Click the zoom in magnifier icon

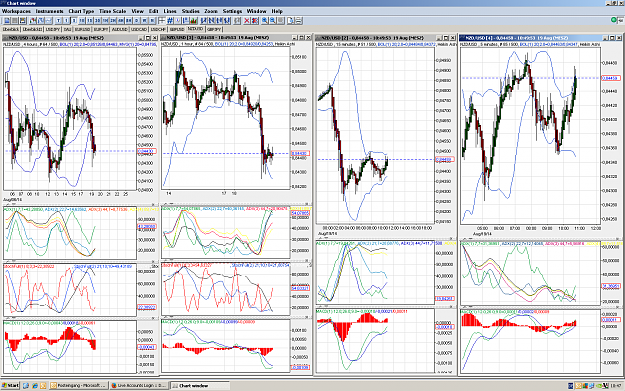(x=265, y=20)
